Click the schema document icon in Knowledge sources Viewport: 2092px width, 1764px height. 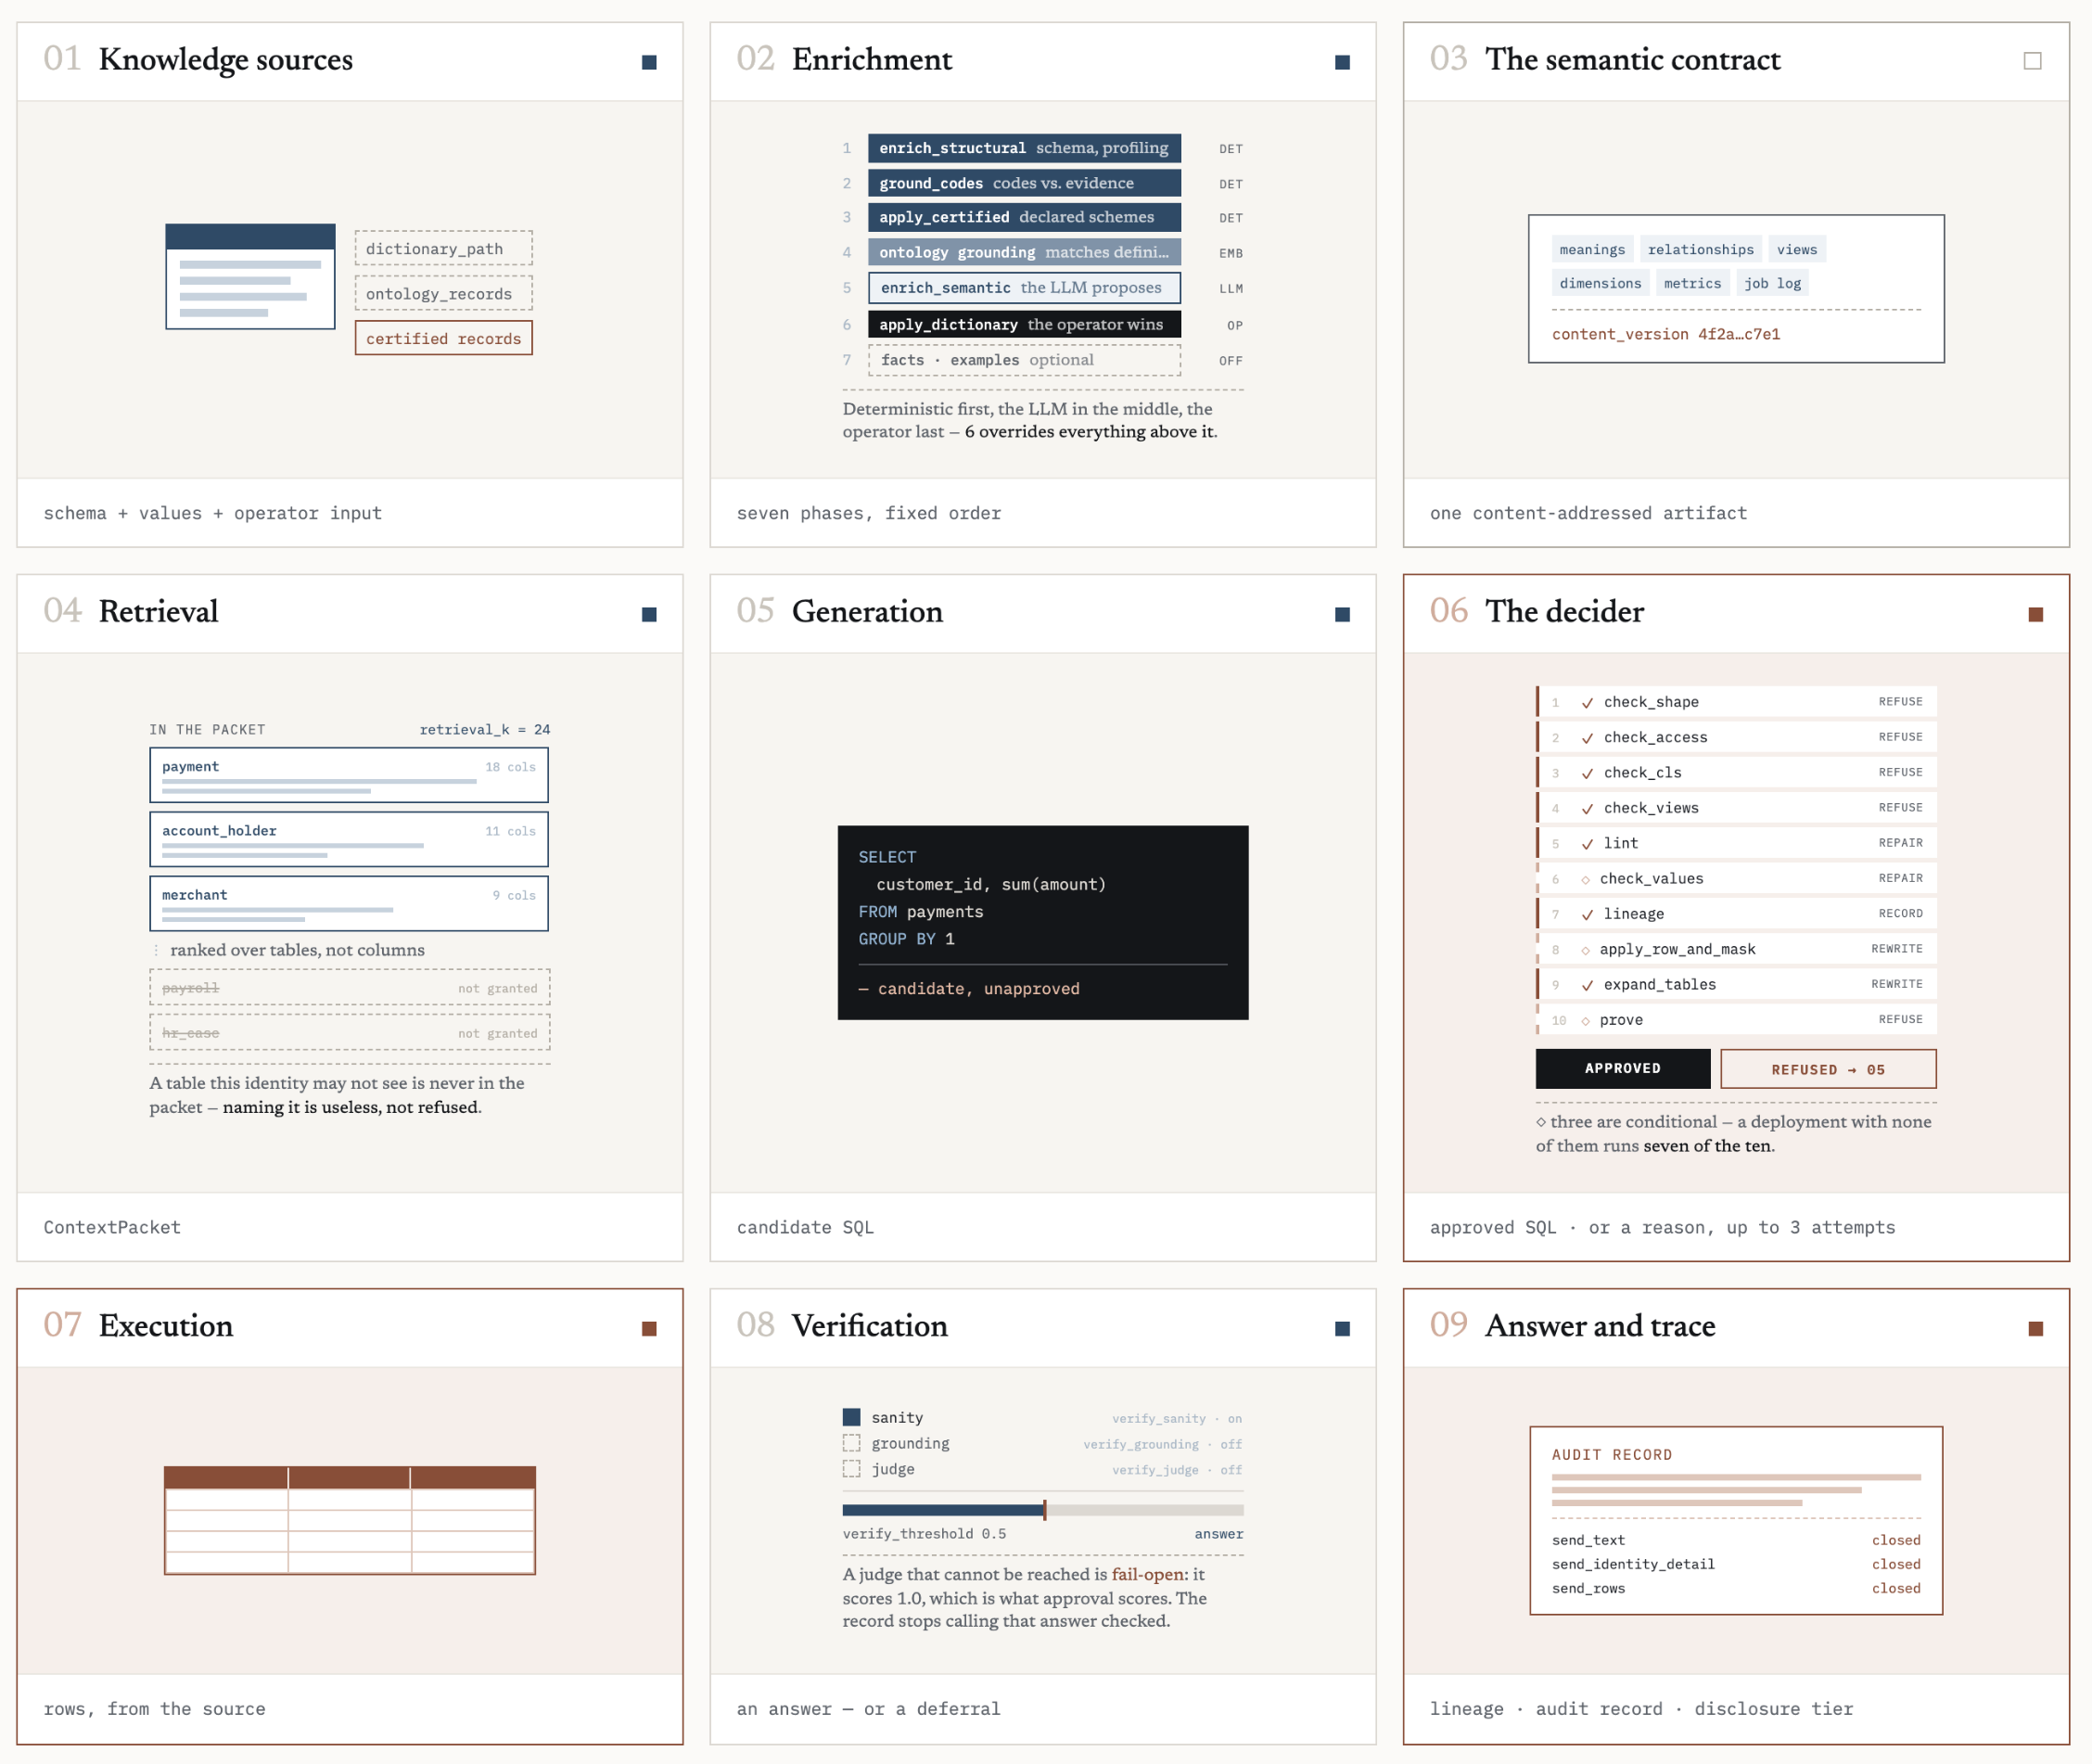(x=250, y=276)
